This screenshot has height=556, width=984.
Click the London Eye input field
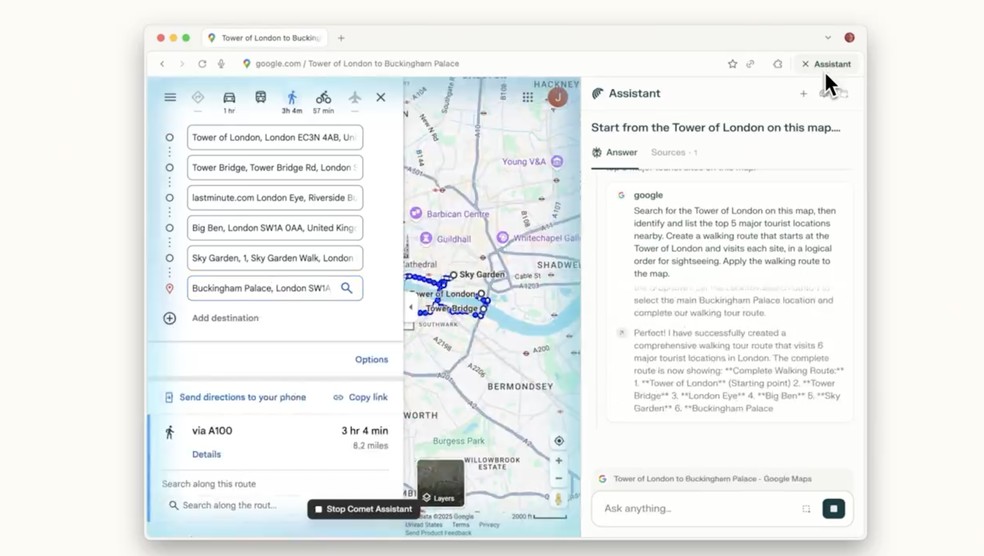coord(275,198)
